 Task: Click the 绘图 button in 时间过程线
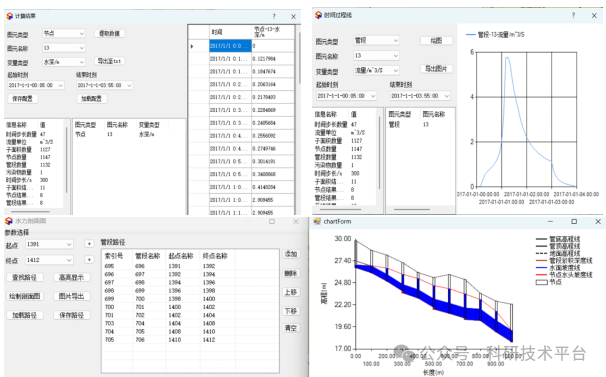(436, 41)
